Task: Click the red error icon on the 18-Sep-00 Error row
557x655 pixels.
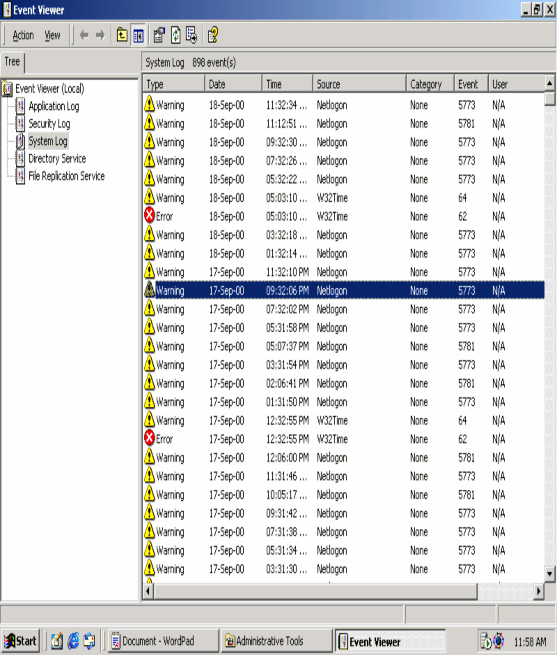Action: [149, 216]
